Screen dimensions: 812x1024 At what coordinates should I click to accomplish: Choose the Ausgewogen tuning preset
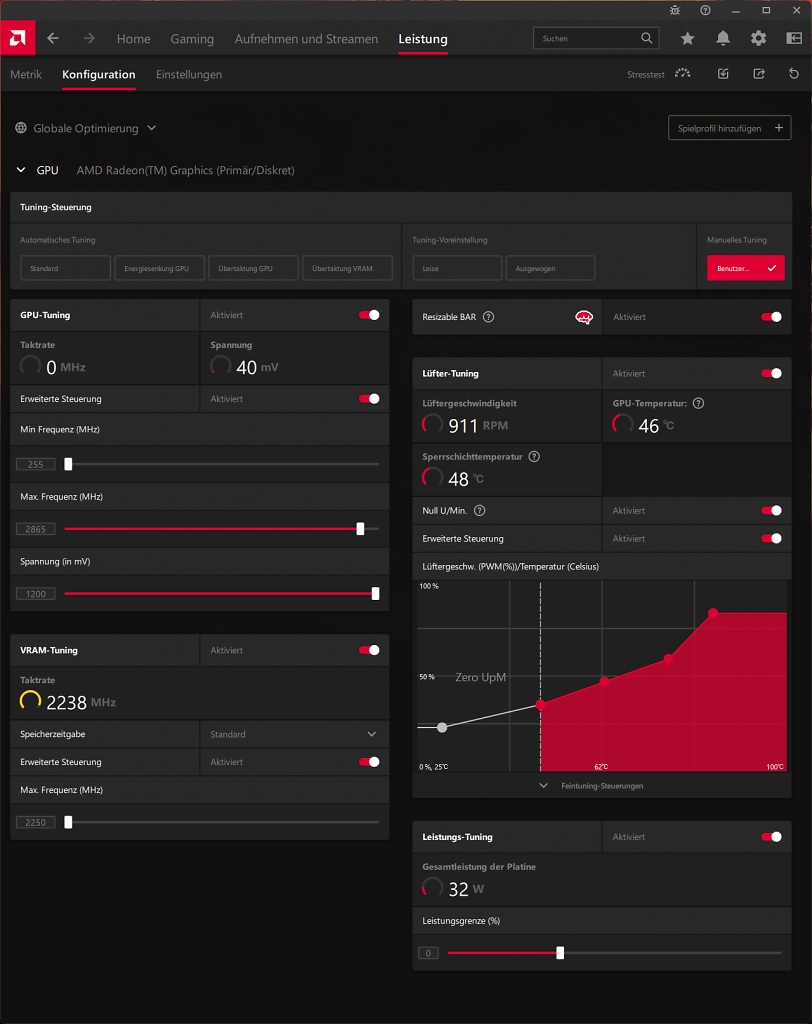[x=551, y=268]
